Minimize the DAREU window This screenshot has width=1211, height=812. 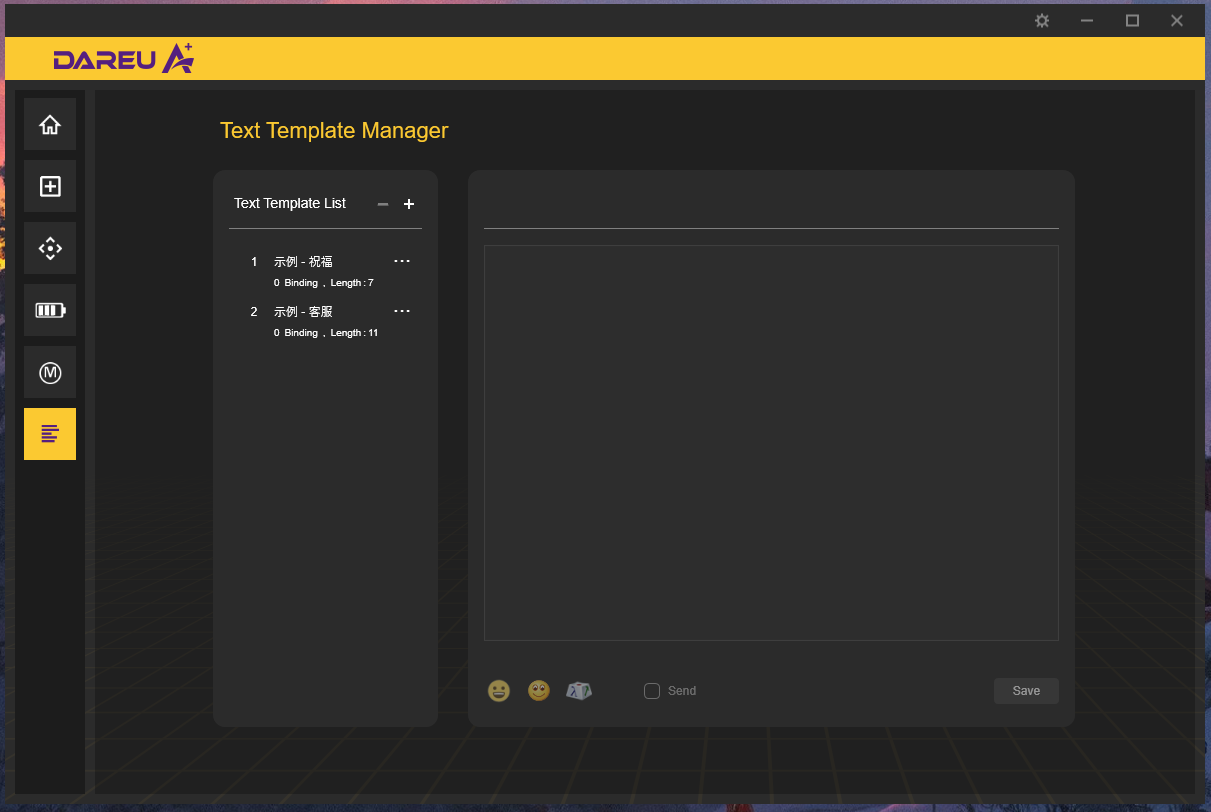pos(1087,20)
